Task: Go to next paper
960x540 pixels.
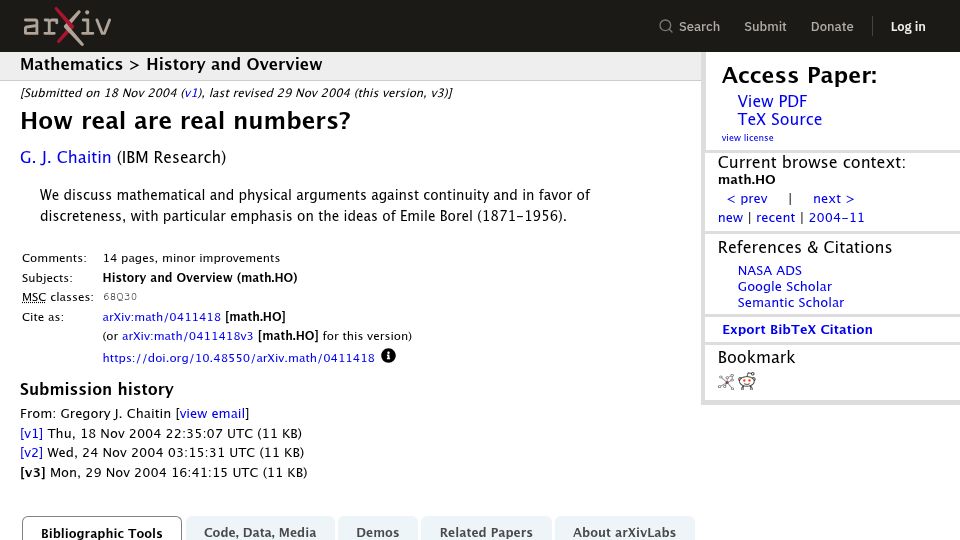Action: click(x=833, y=198)
